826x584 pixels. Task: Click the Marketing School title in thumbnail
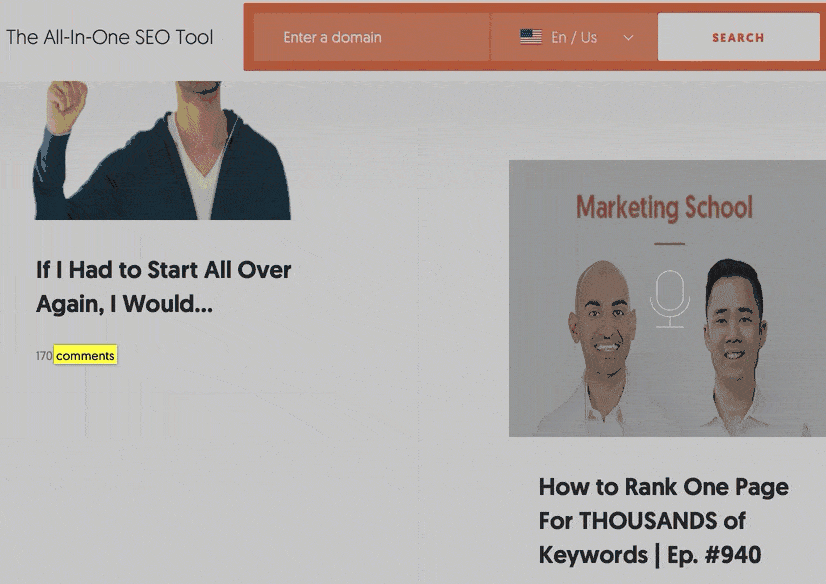(x=664, y=207)
